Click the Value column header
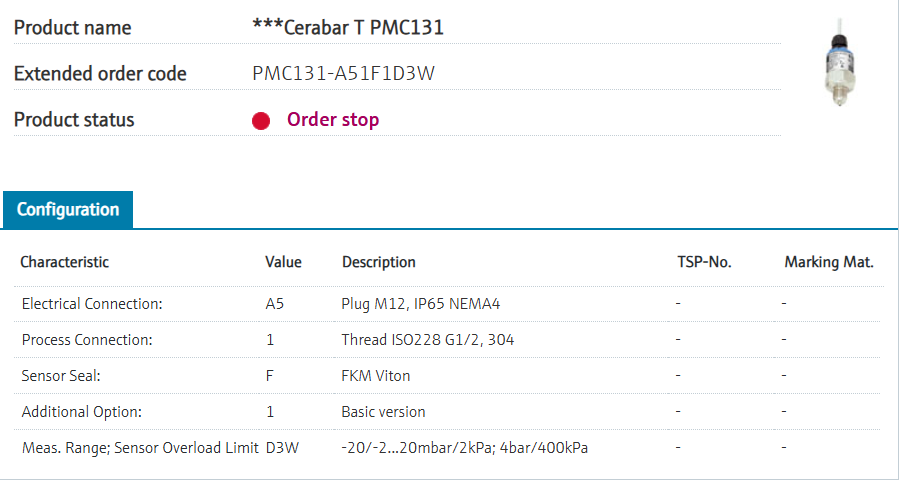899x481 pixels. (283, 262)
